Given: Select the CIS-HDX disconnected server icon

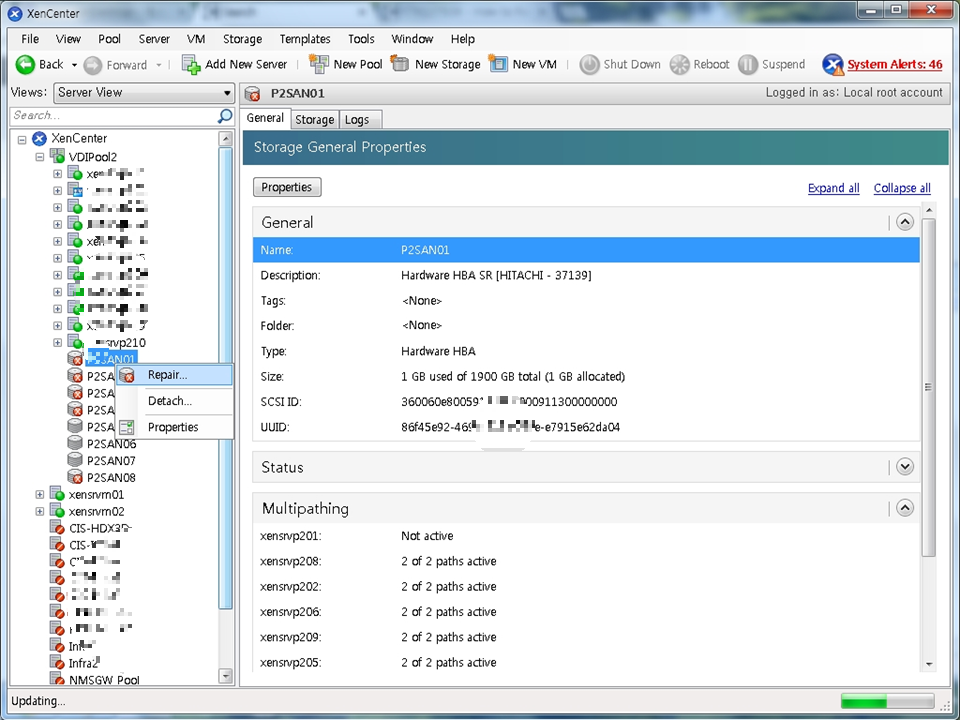Looking at the screenshot, I should 57,527.
